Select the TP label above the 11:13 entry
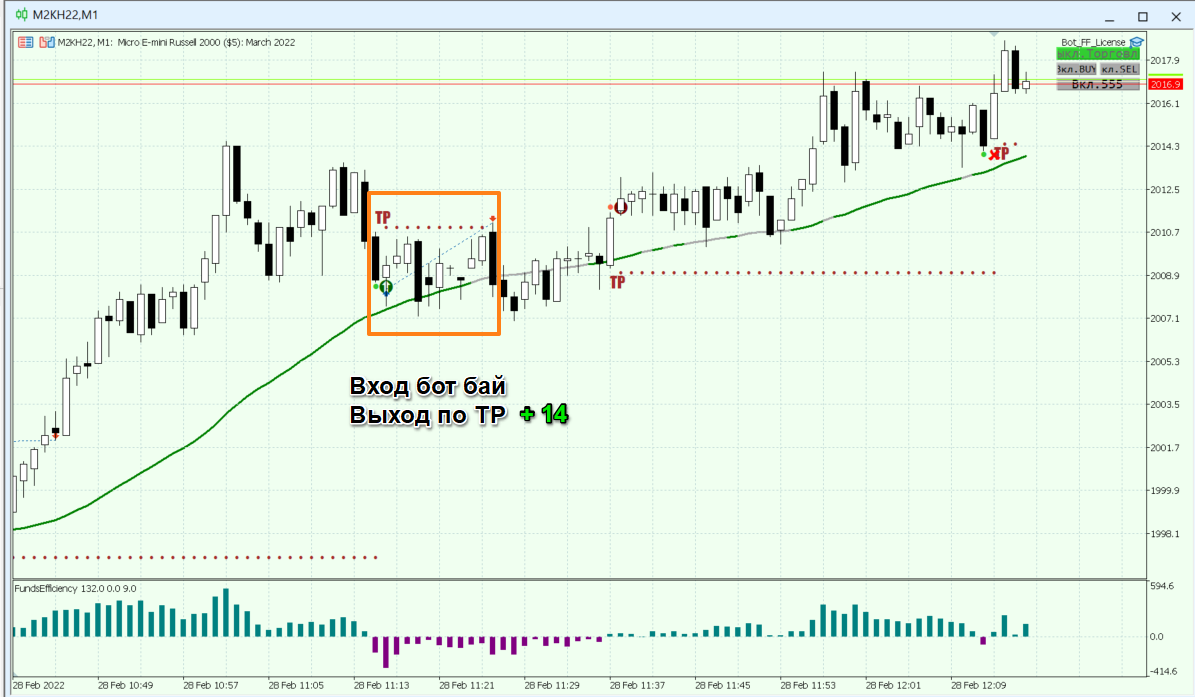The image size is (1195, 697). coord(383,219)
